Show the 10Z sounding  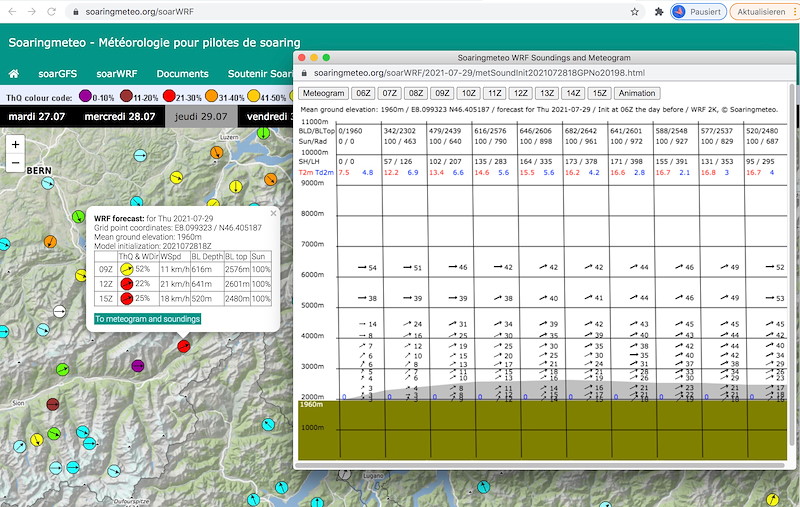coord(468,93)
